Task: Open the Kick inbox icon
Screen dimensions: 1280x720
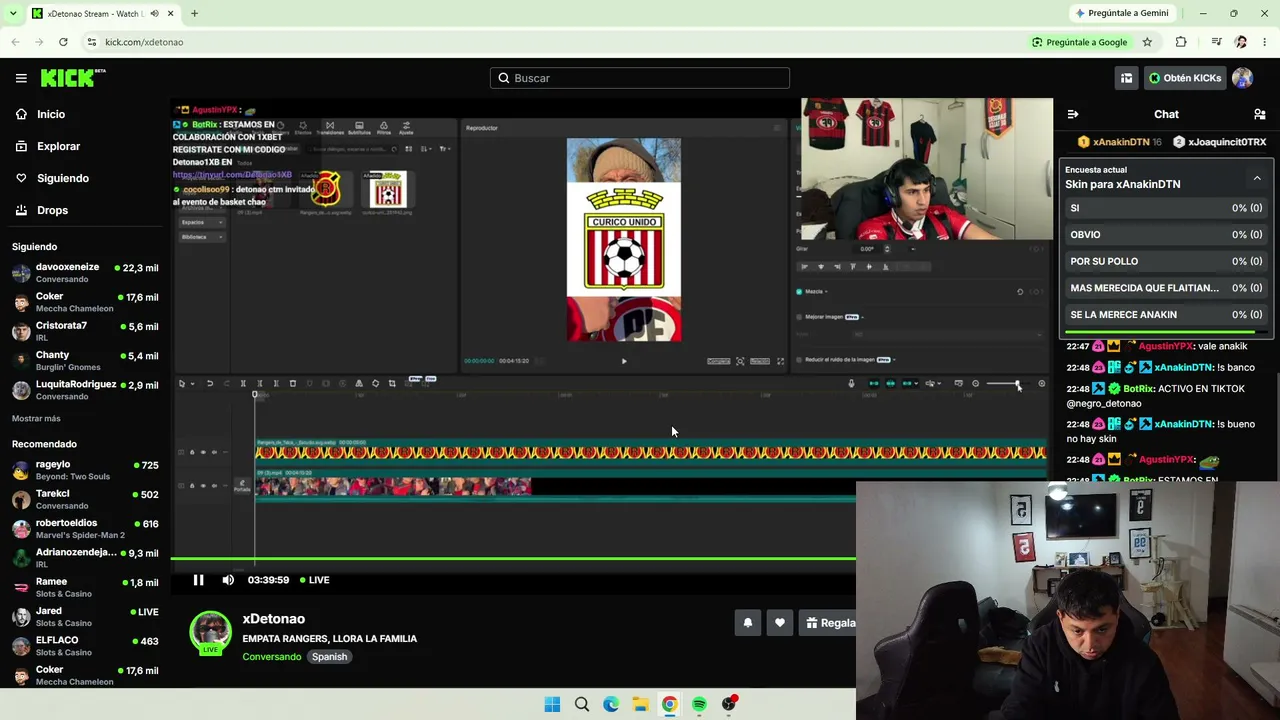Action: tap(1126, 78)
